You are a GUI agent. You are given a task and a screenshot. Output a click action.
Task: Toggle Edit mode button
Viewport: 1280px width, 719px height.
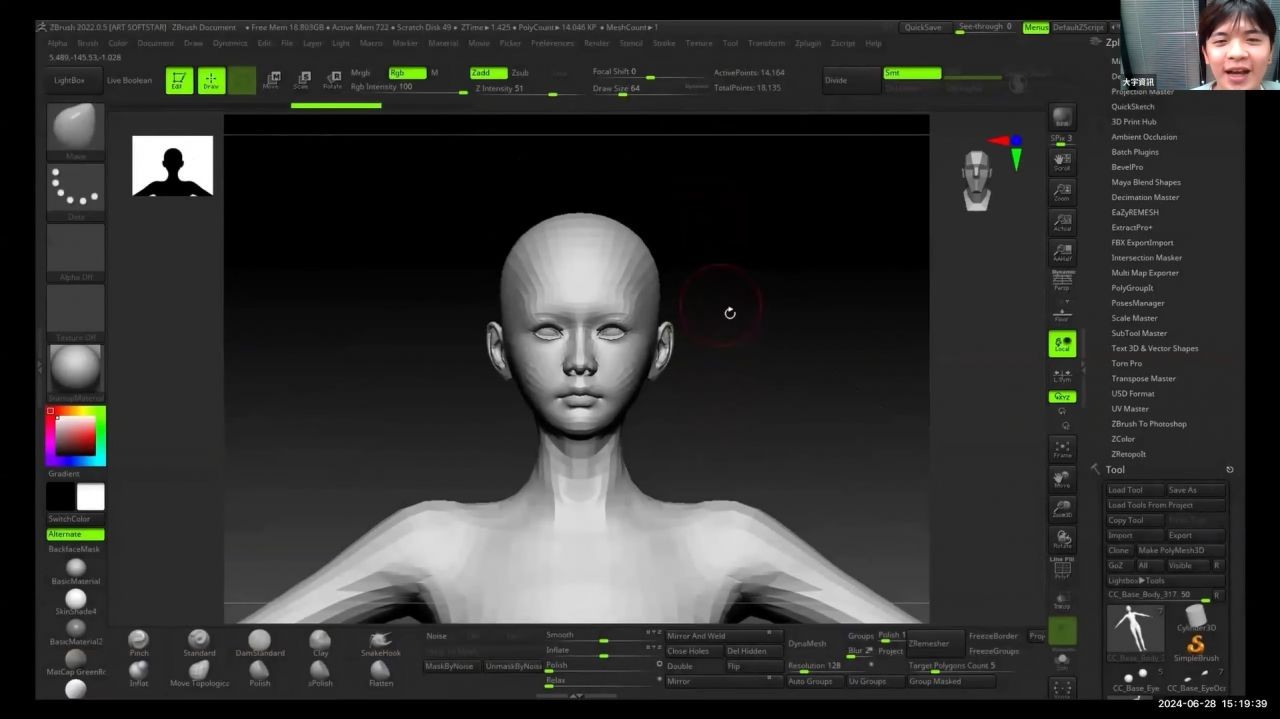179,81
